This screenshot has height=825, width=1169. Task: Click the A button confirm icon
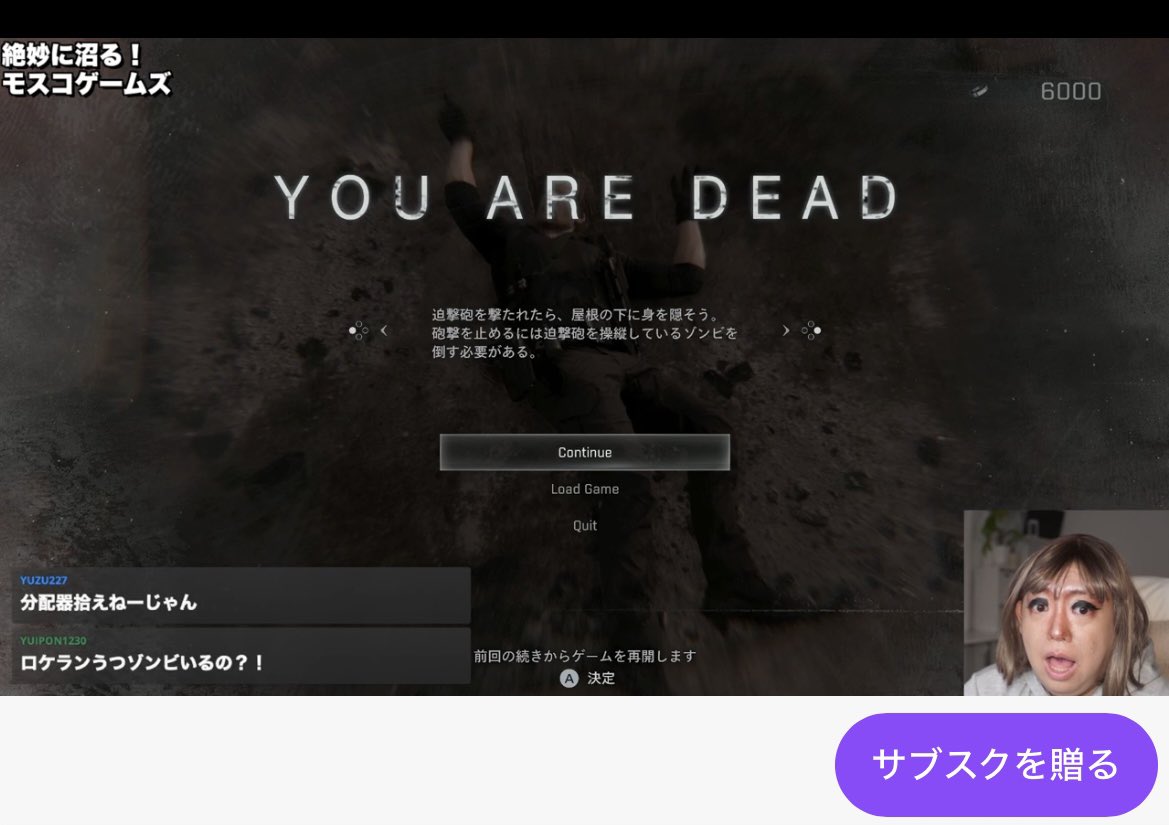569,678
